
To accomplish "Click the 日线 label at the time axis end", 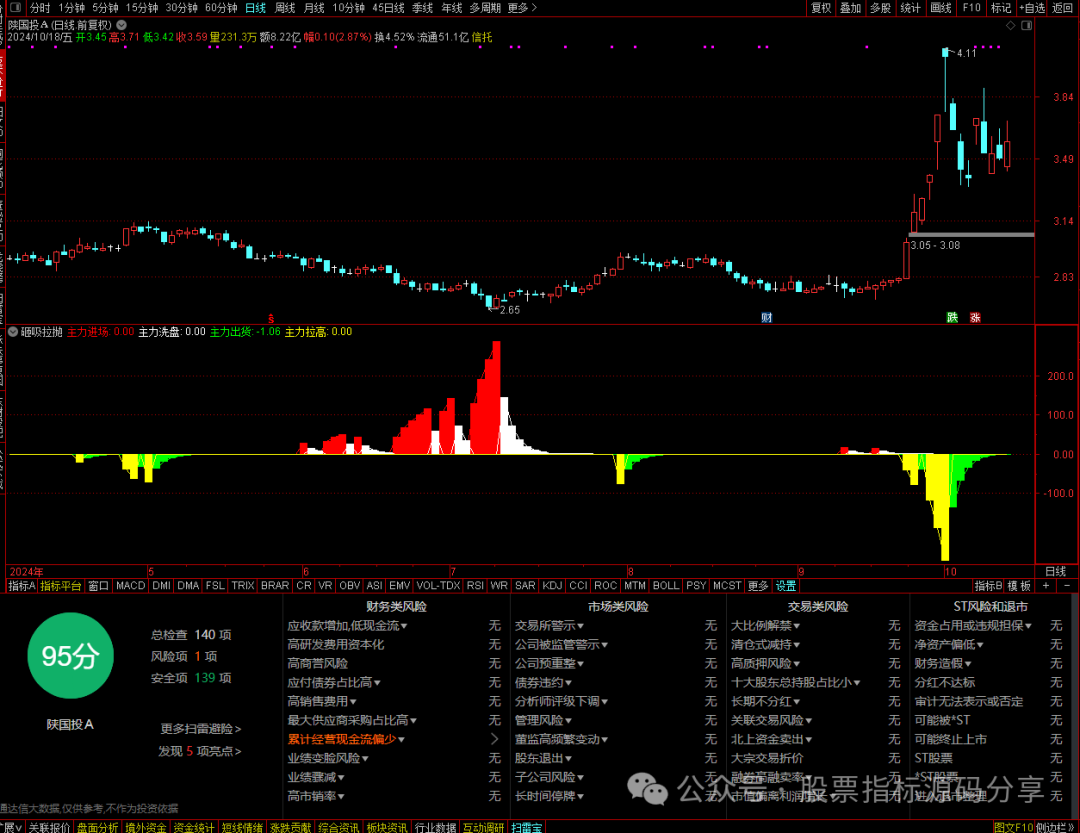I will click(1055, 571).
